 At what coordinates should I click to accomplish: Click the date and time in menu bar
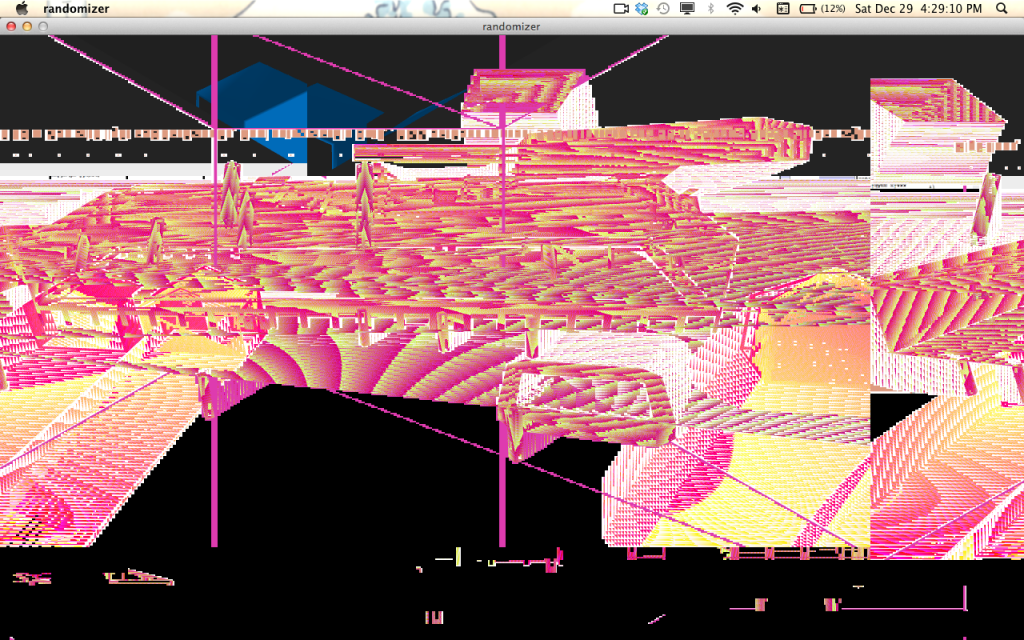[x=918, y=9]
